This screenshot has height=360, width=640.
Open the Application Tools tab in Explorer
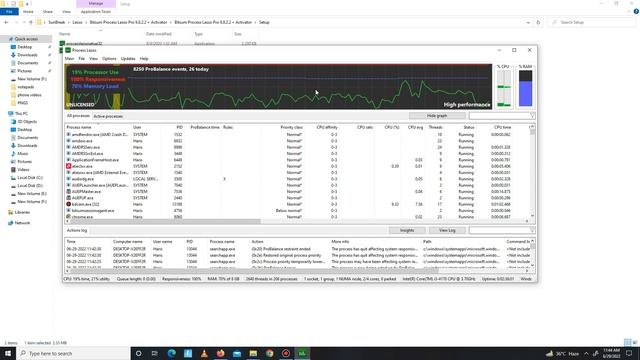(96, 12)
